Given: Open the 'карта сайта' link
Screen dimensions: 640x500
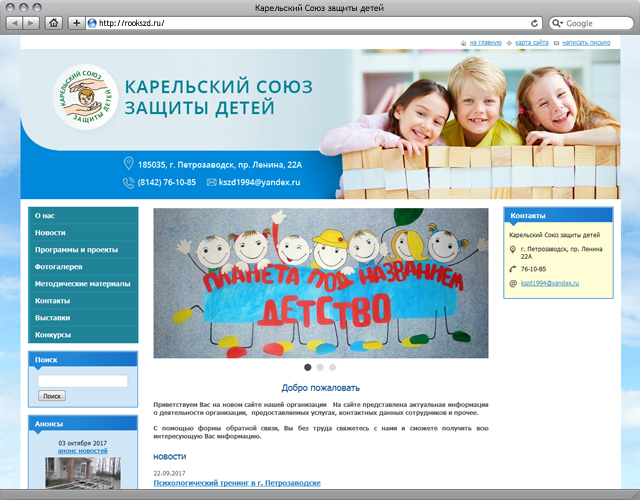Looking at the screenshot, I should tap(531, 42).
